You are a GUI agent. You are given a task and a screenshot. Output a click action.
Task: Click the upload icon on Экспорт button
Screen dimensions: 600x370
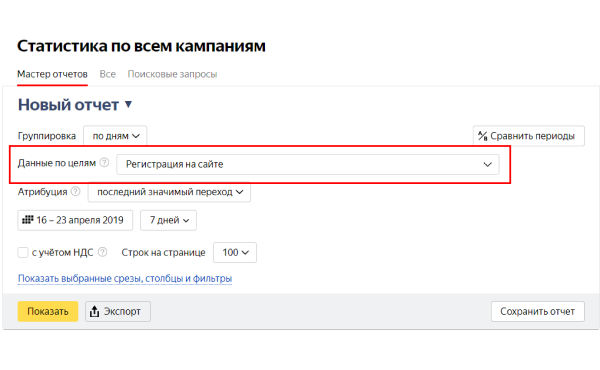coord(94,311)
